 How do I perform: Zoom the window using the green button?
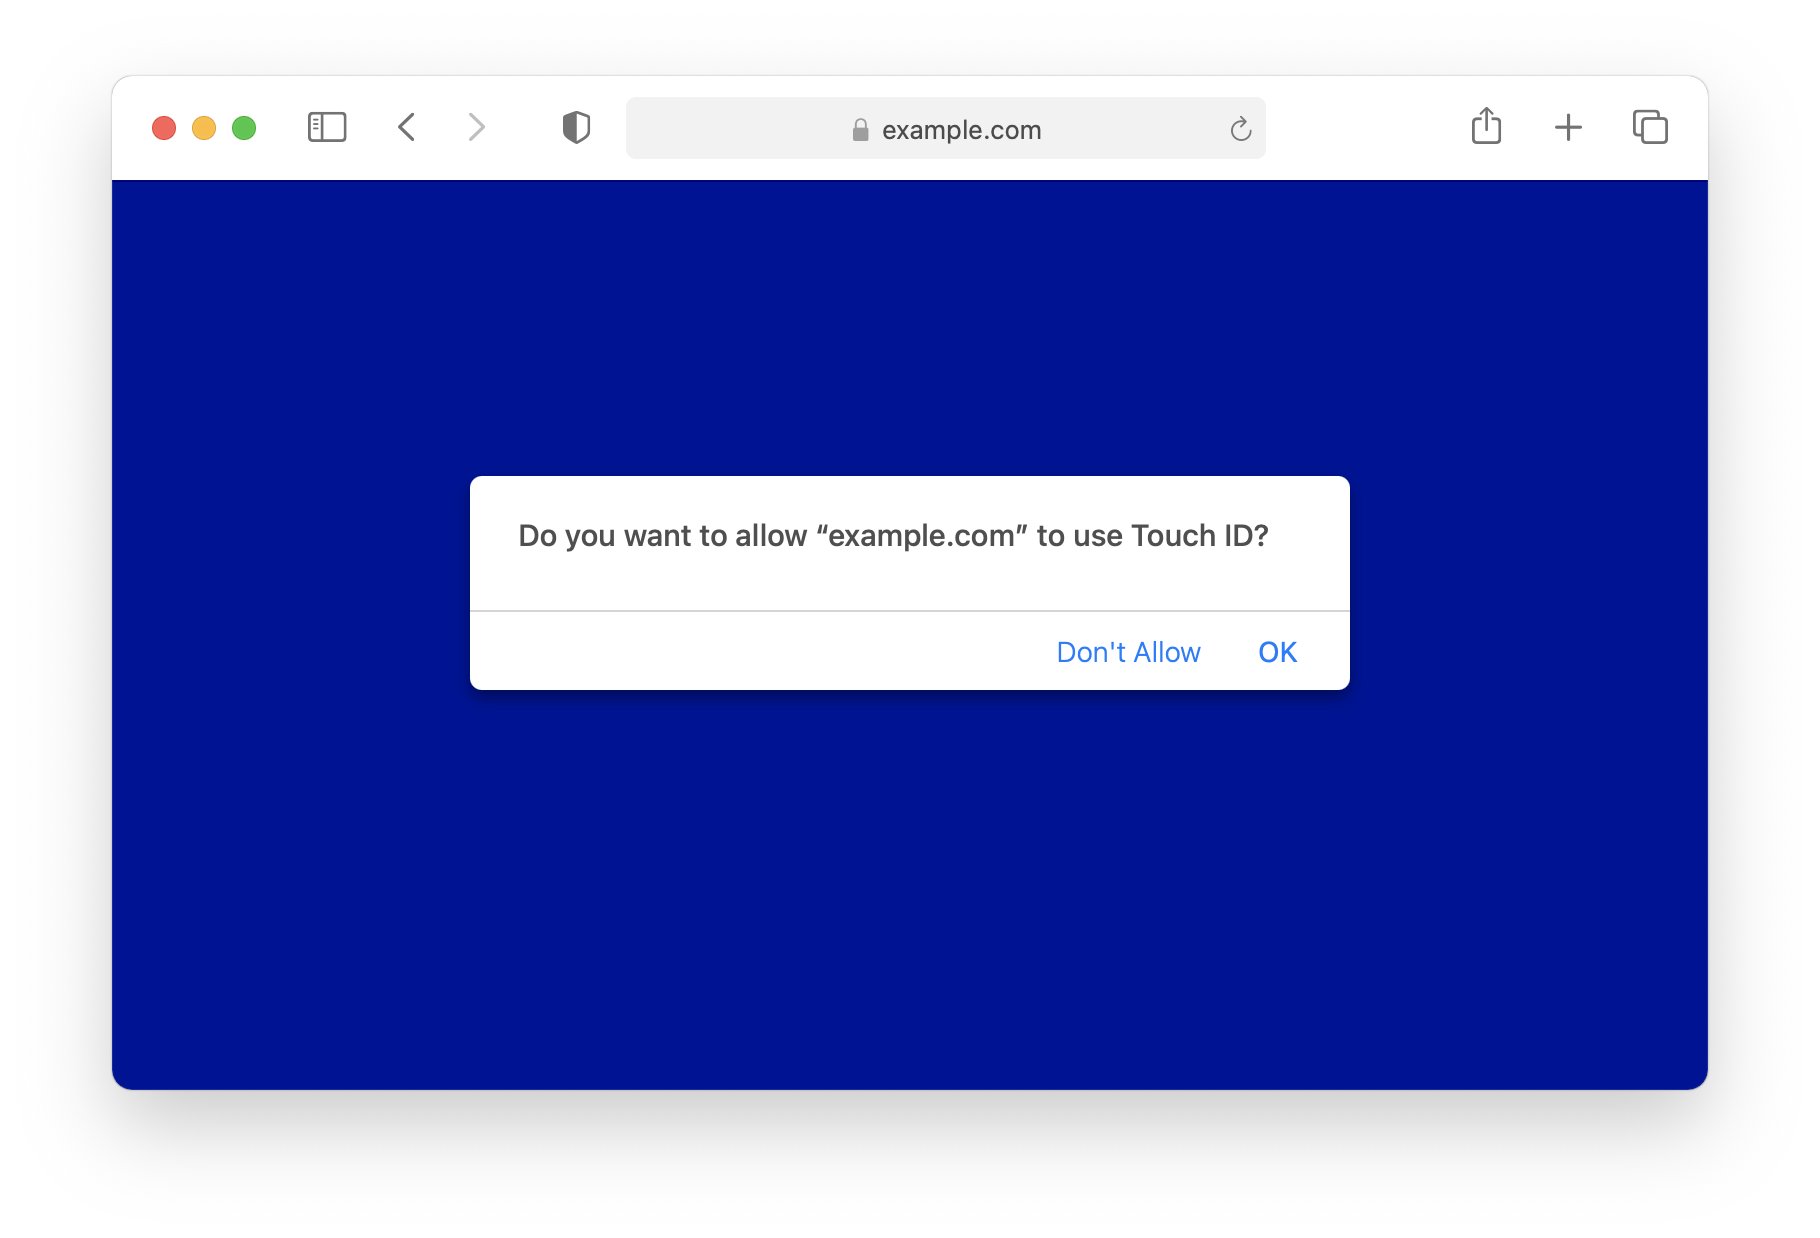click(242, 127)
